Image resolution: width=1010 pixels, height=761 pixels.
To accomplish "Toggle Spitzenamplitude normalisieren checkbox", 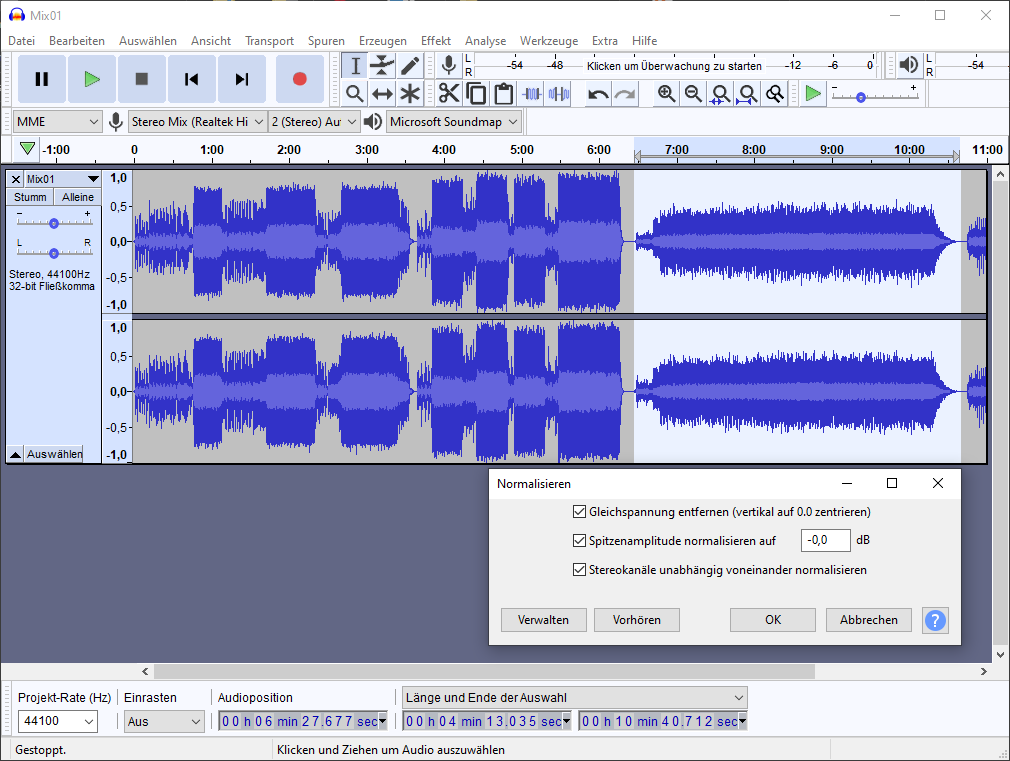I will point(579,541).
